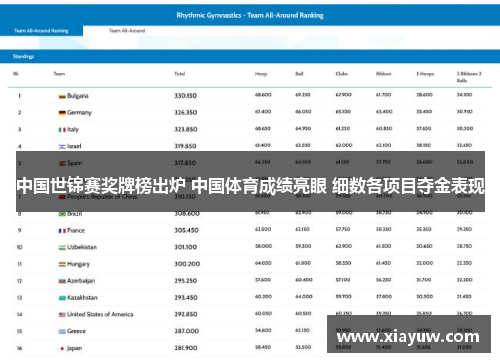Open the Israel team name

point(74,146)
